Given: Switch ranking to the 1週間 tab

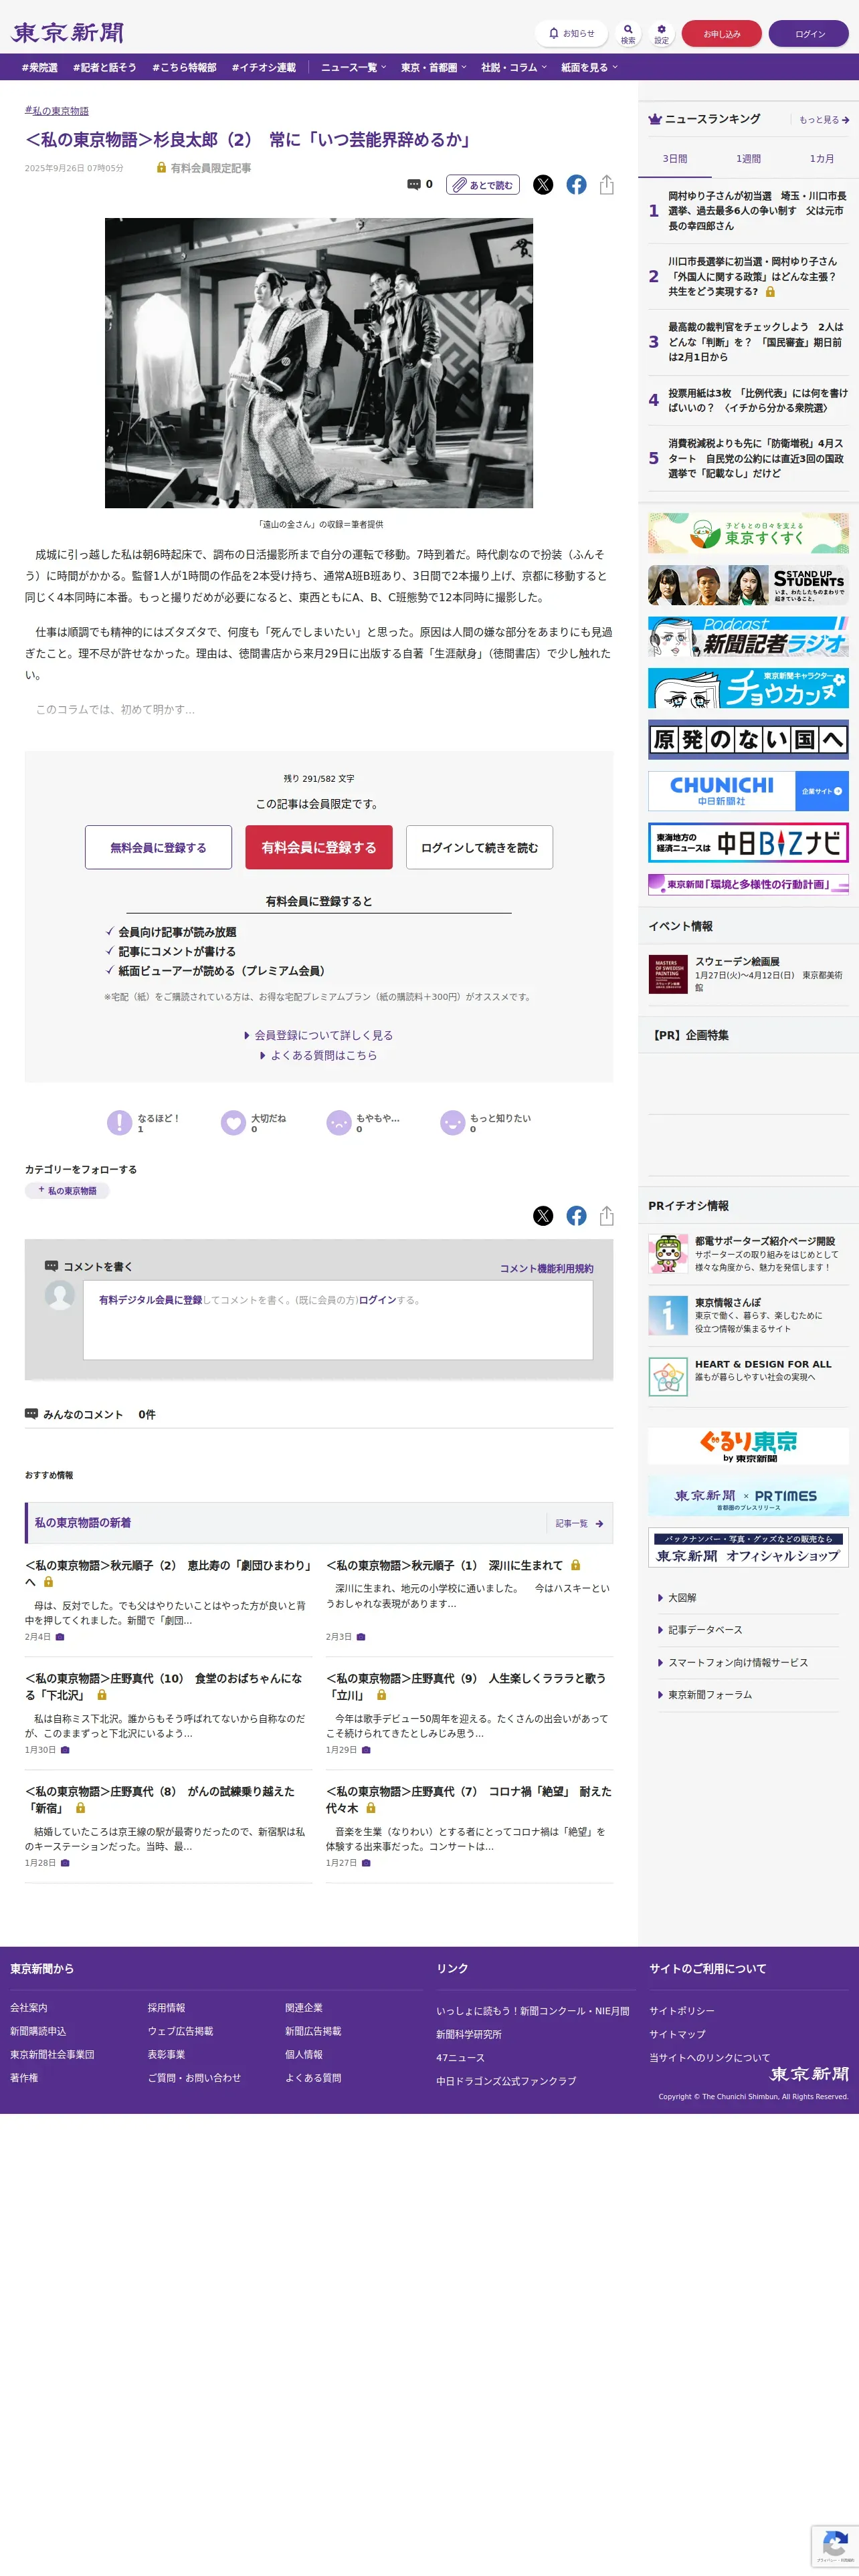Looking at the screenshot, I should (x=748, y=159).
